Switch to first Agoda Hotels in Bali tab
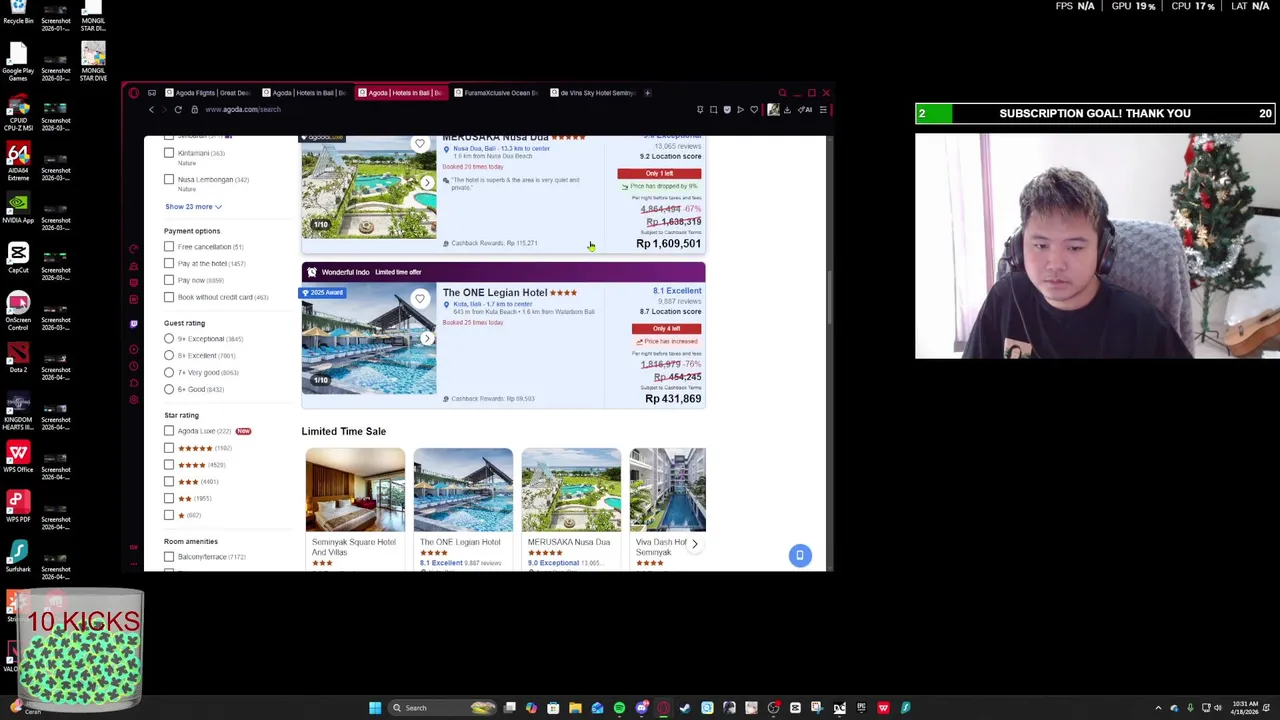Screen dimensions: 1280x720 pyautogui.click(x=304, y=93)
